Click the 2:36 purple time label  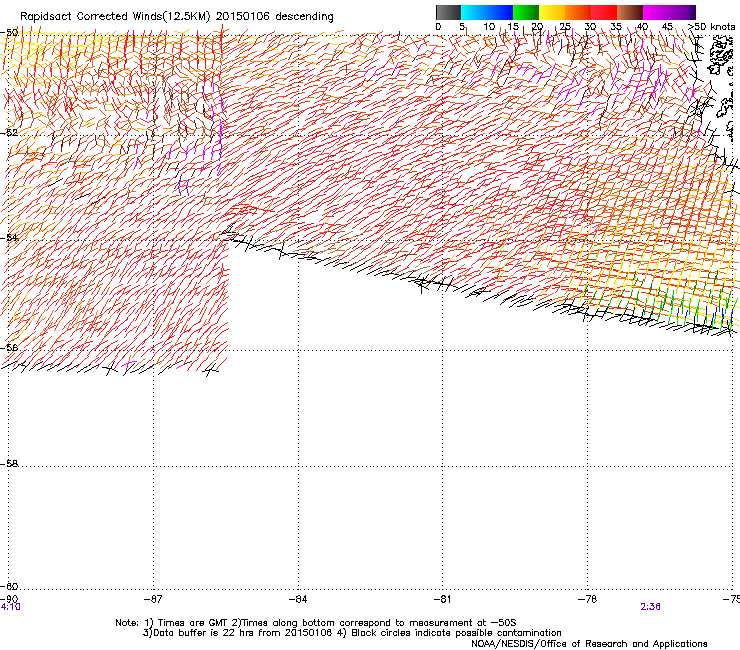[650, 607]
